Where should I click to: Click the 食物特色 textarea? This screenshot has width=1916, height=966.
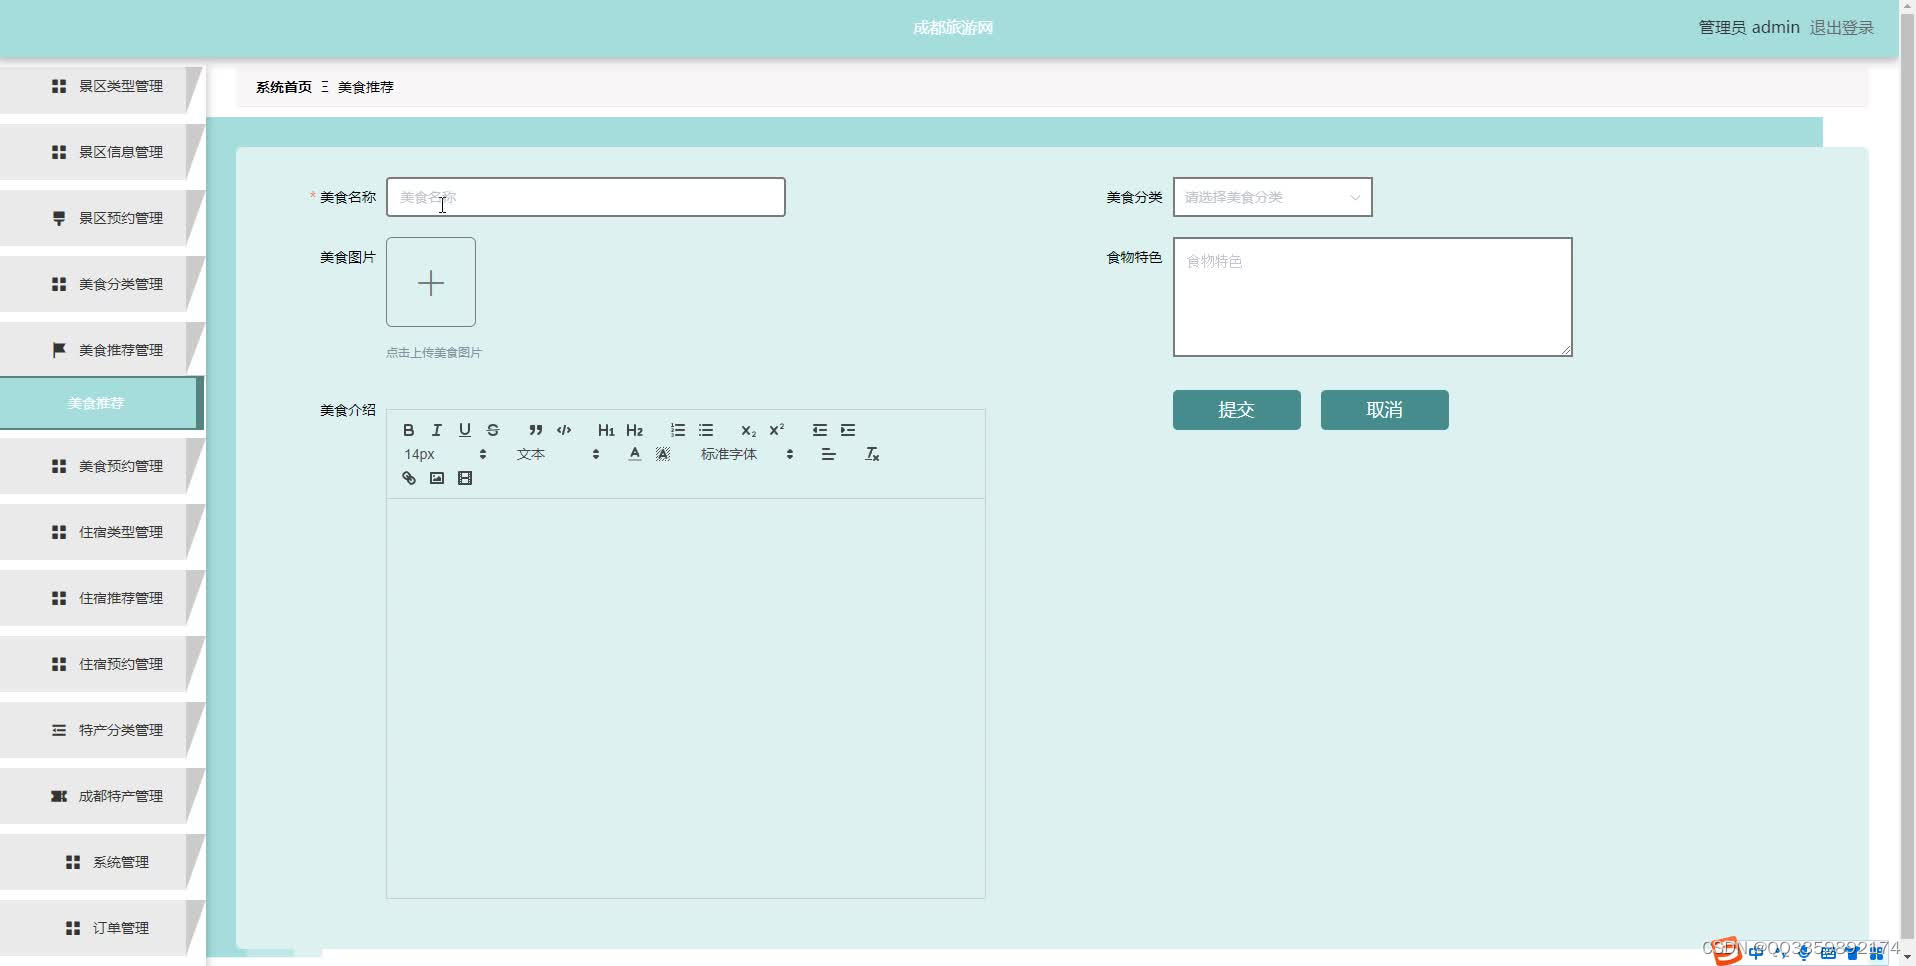pyautogui.click(x=1372, y=296)
